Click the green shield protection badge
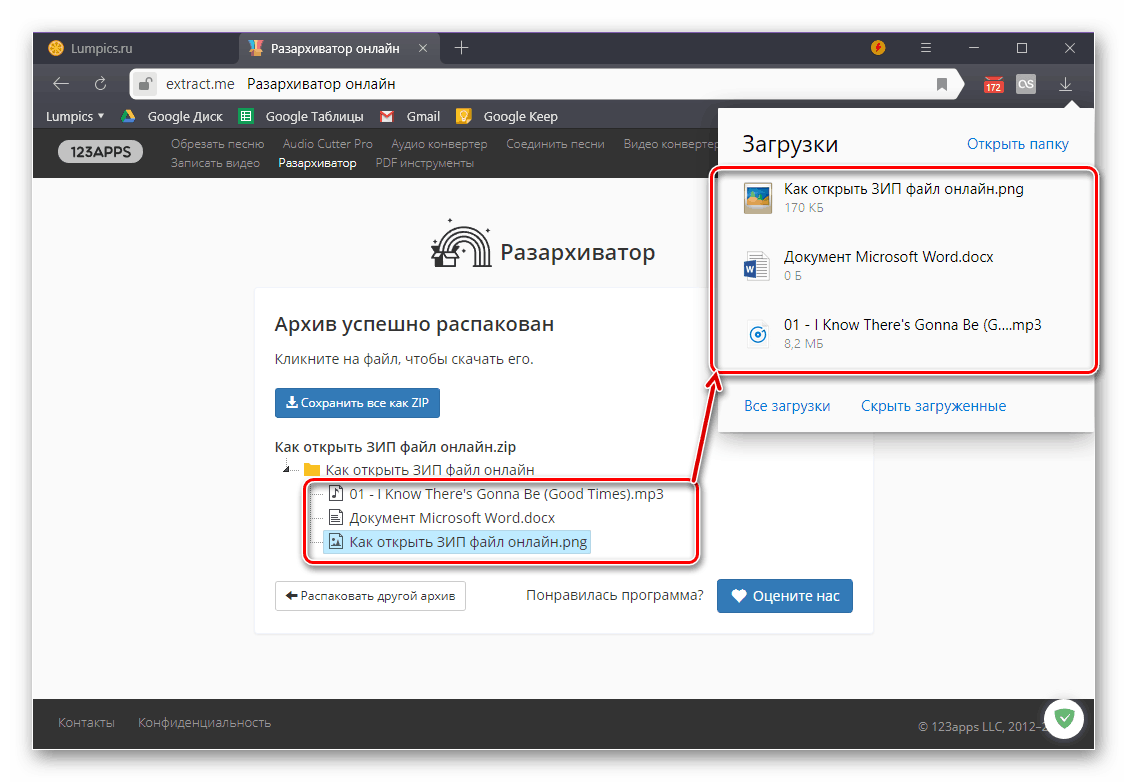1127x782 pixels. coord(1064,718)
